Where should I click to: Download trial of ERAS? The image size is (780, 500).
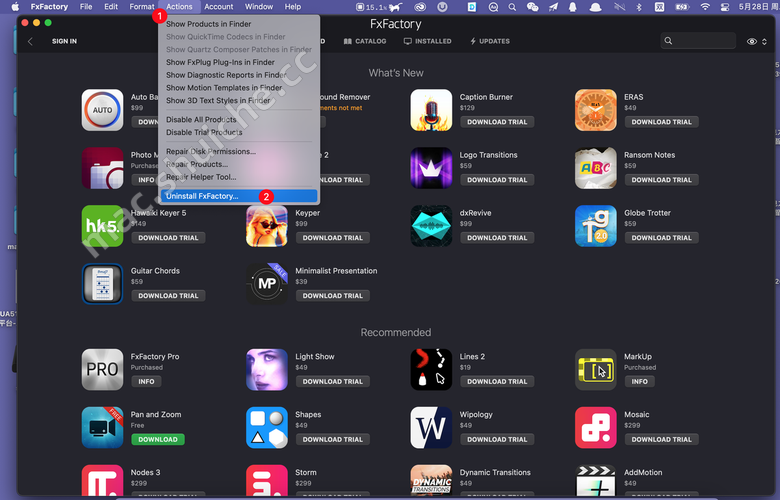click(x=662, y=122)
